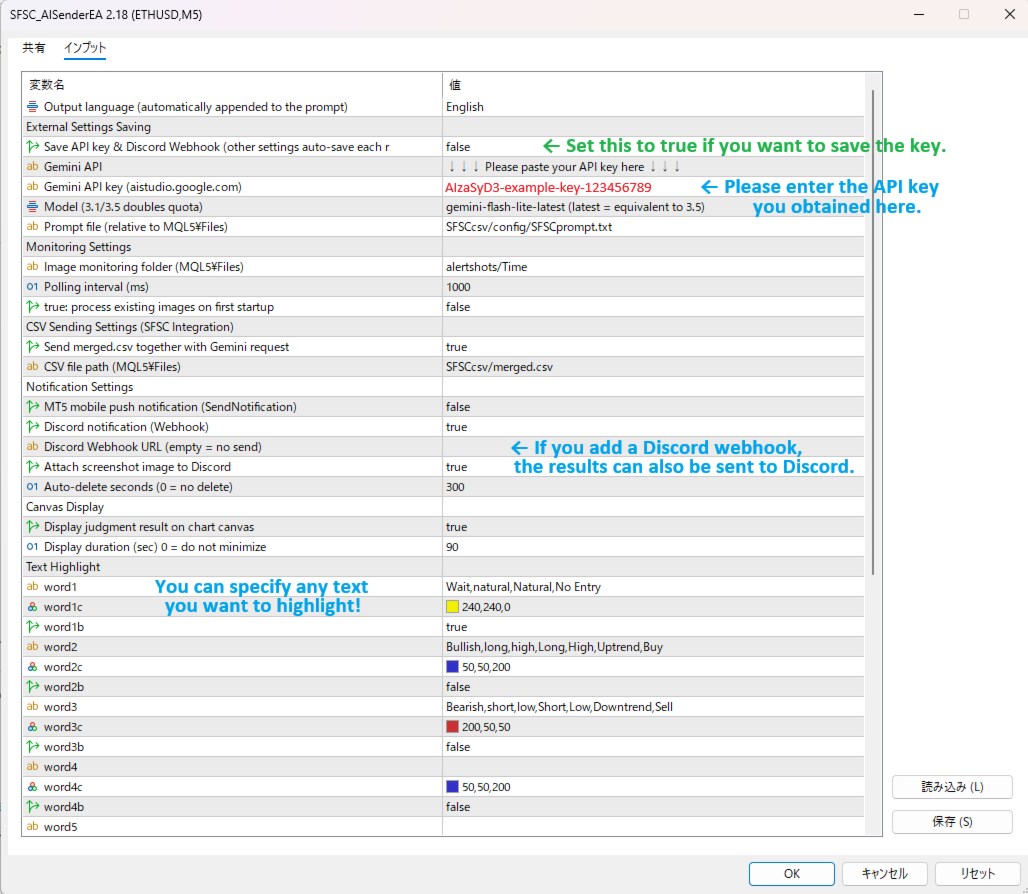The image size is (1028, 894).
Task: Click the color type icon beside word2c
Action: pos(32,667)
